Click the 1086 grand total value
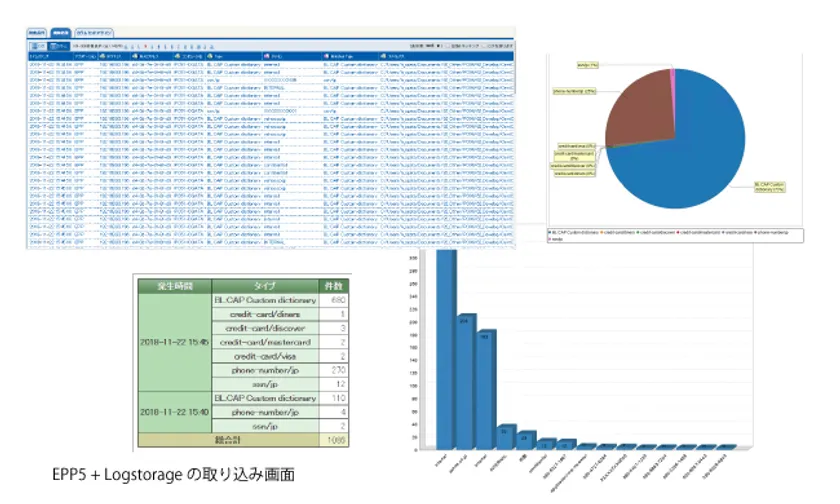The width and height of the screenshot is (840, 504). [334, 440]
